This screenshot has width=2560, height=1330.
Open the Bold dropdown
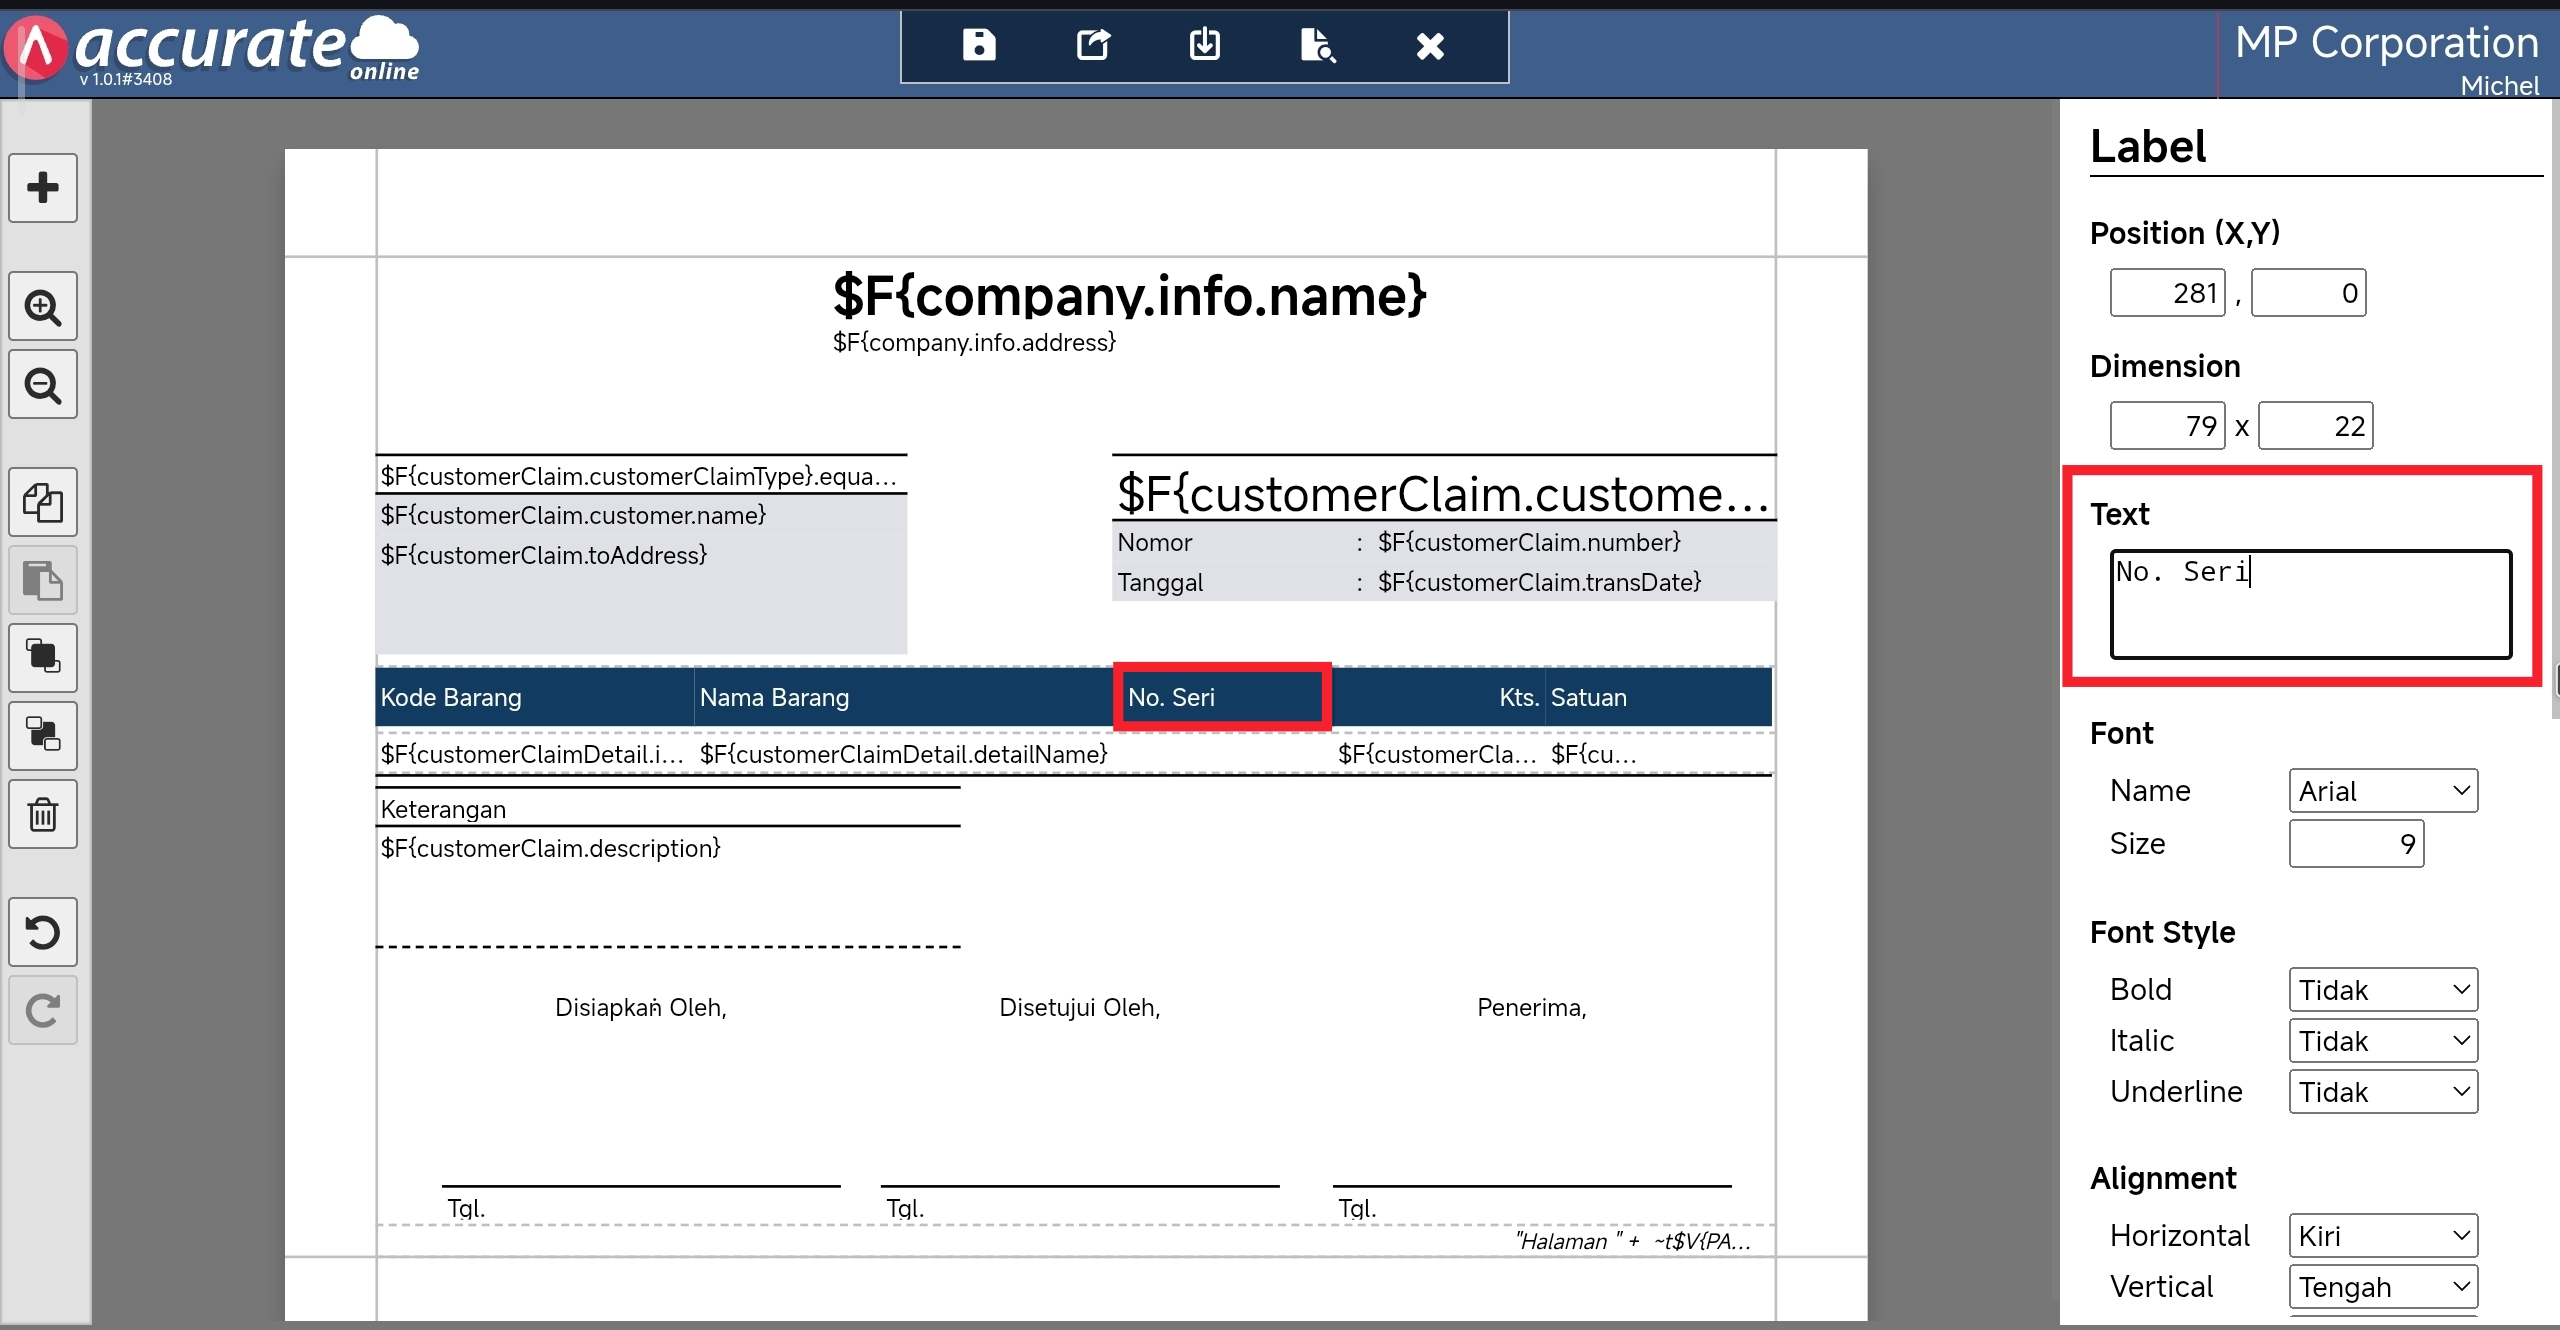(x=2382, y=990)
